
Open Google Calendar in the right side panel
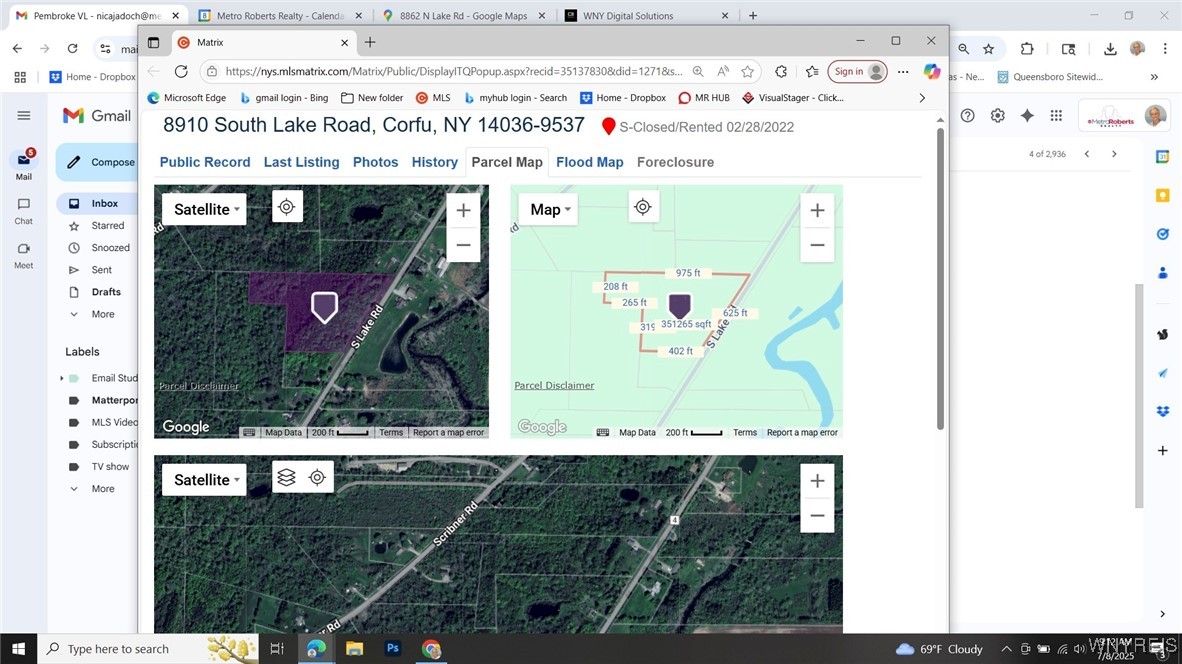tap(1162, 156)
